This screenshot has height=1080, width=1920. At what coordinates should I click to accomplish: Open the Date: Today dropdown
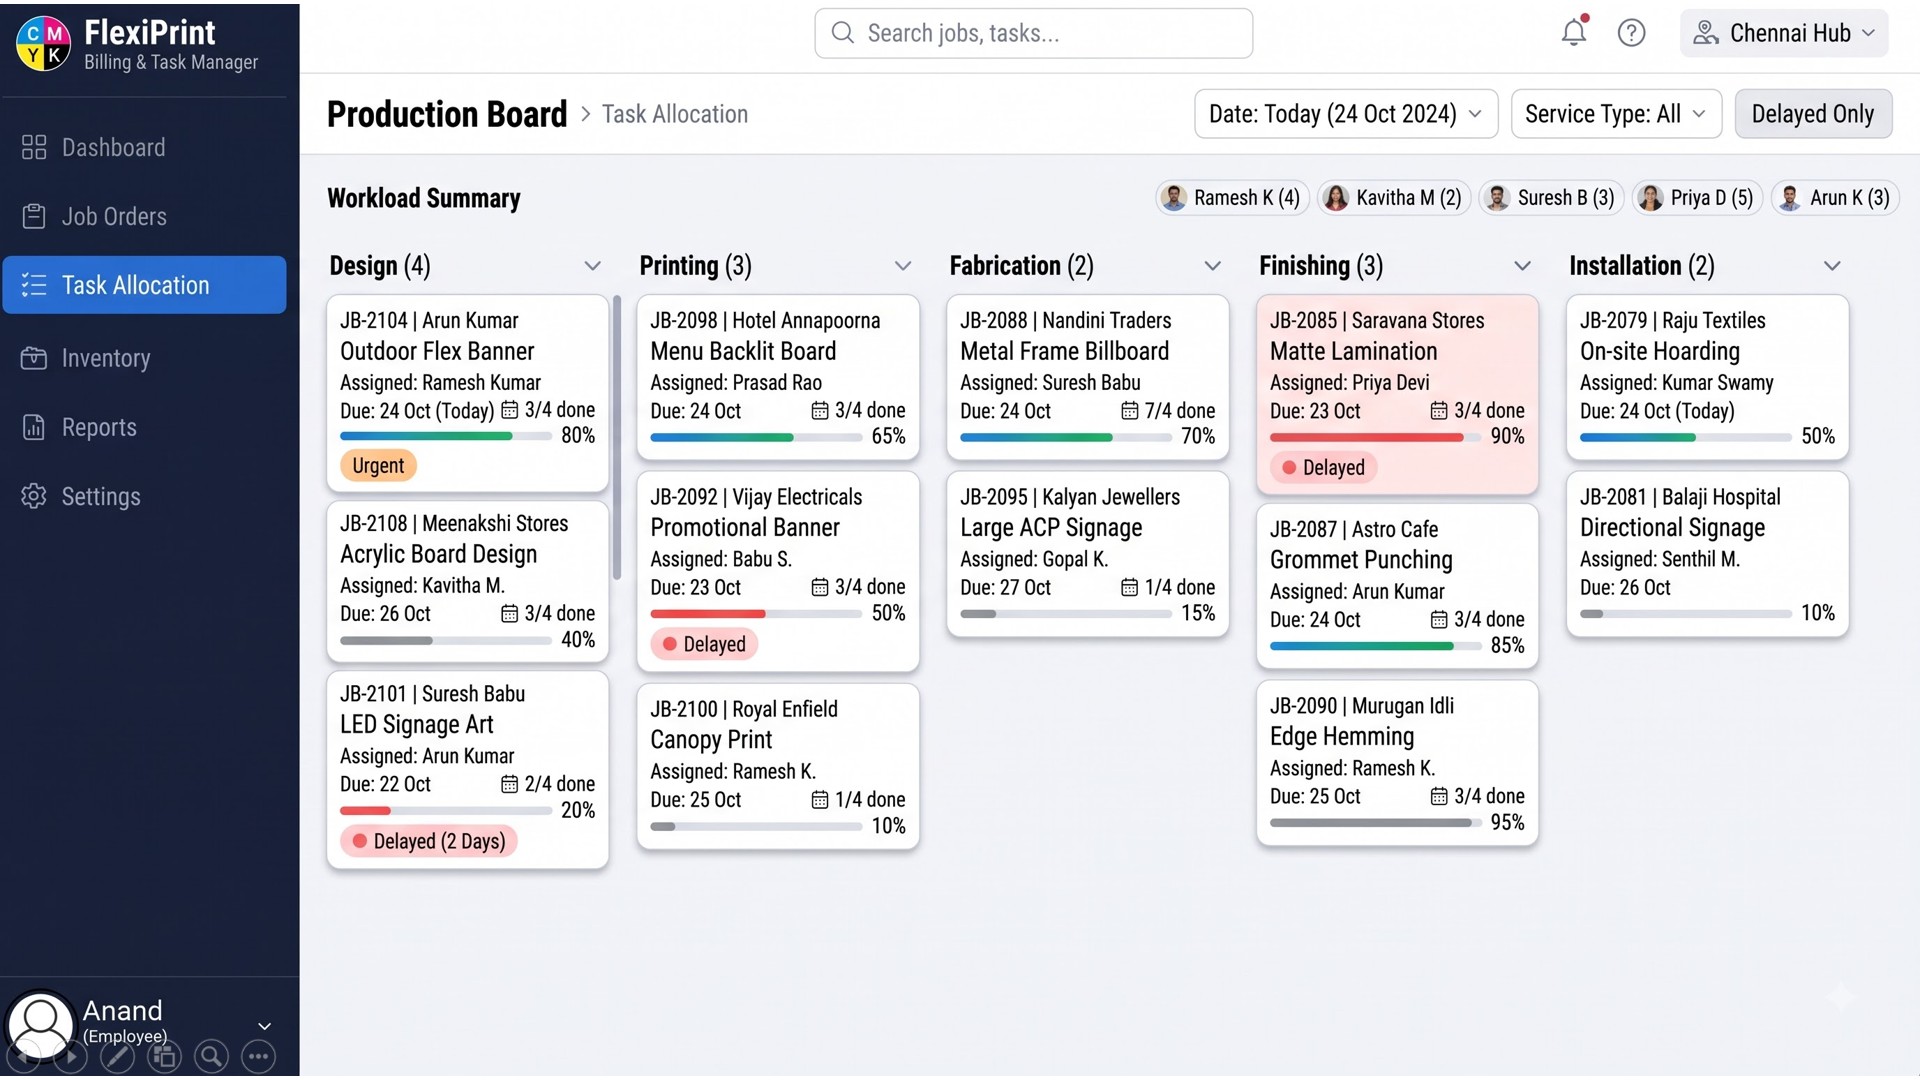[1345, 114]
